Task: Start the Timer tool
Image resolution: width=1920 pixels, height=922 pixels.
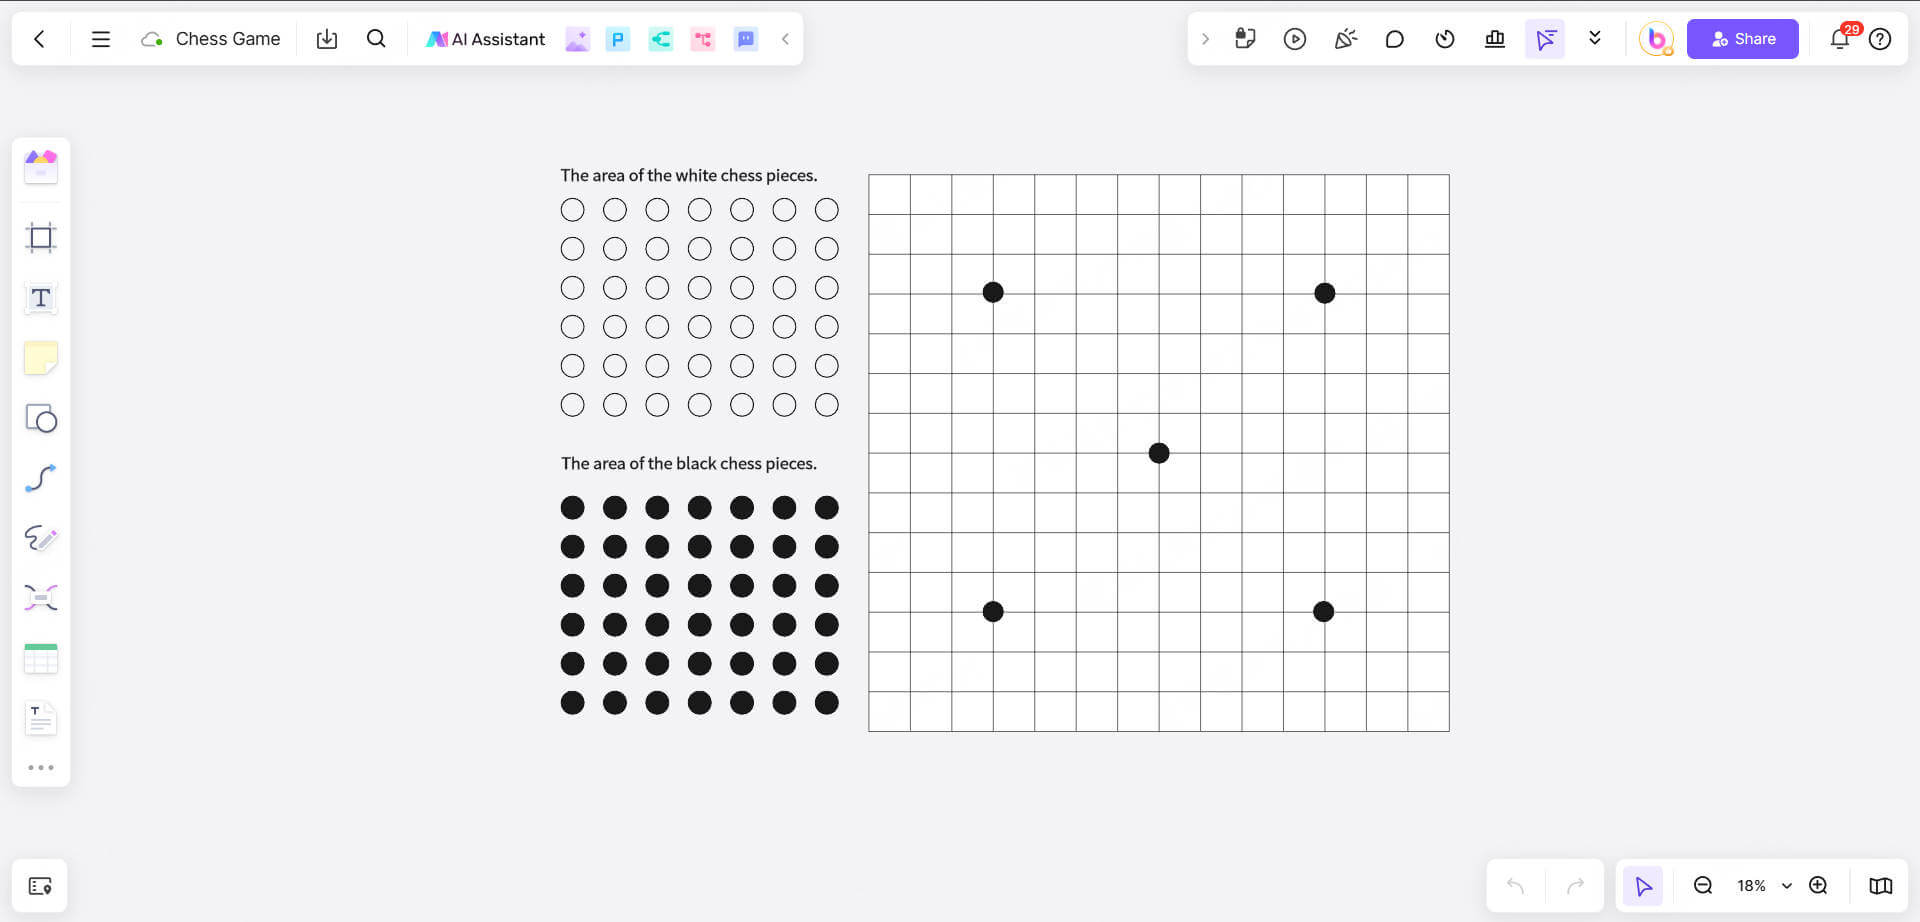Action: tap(1445, 39)
